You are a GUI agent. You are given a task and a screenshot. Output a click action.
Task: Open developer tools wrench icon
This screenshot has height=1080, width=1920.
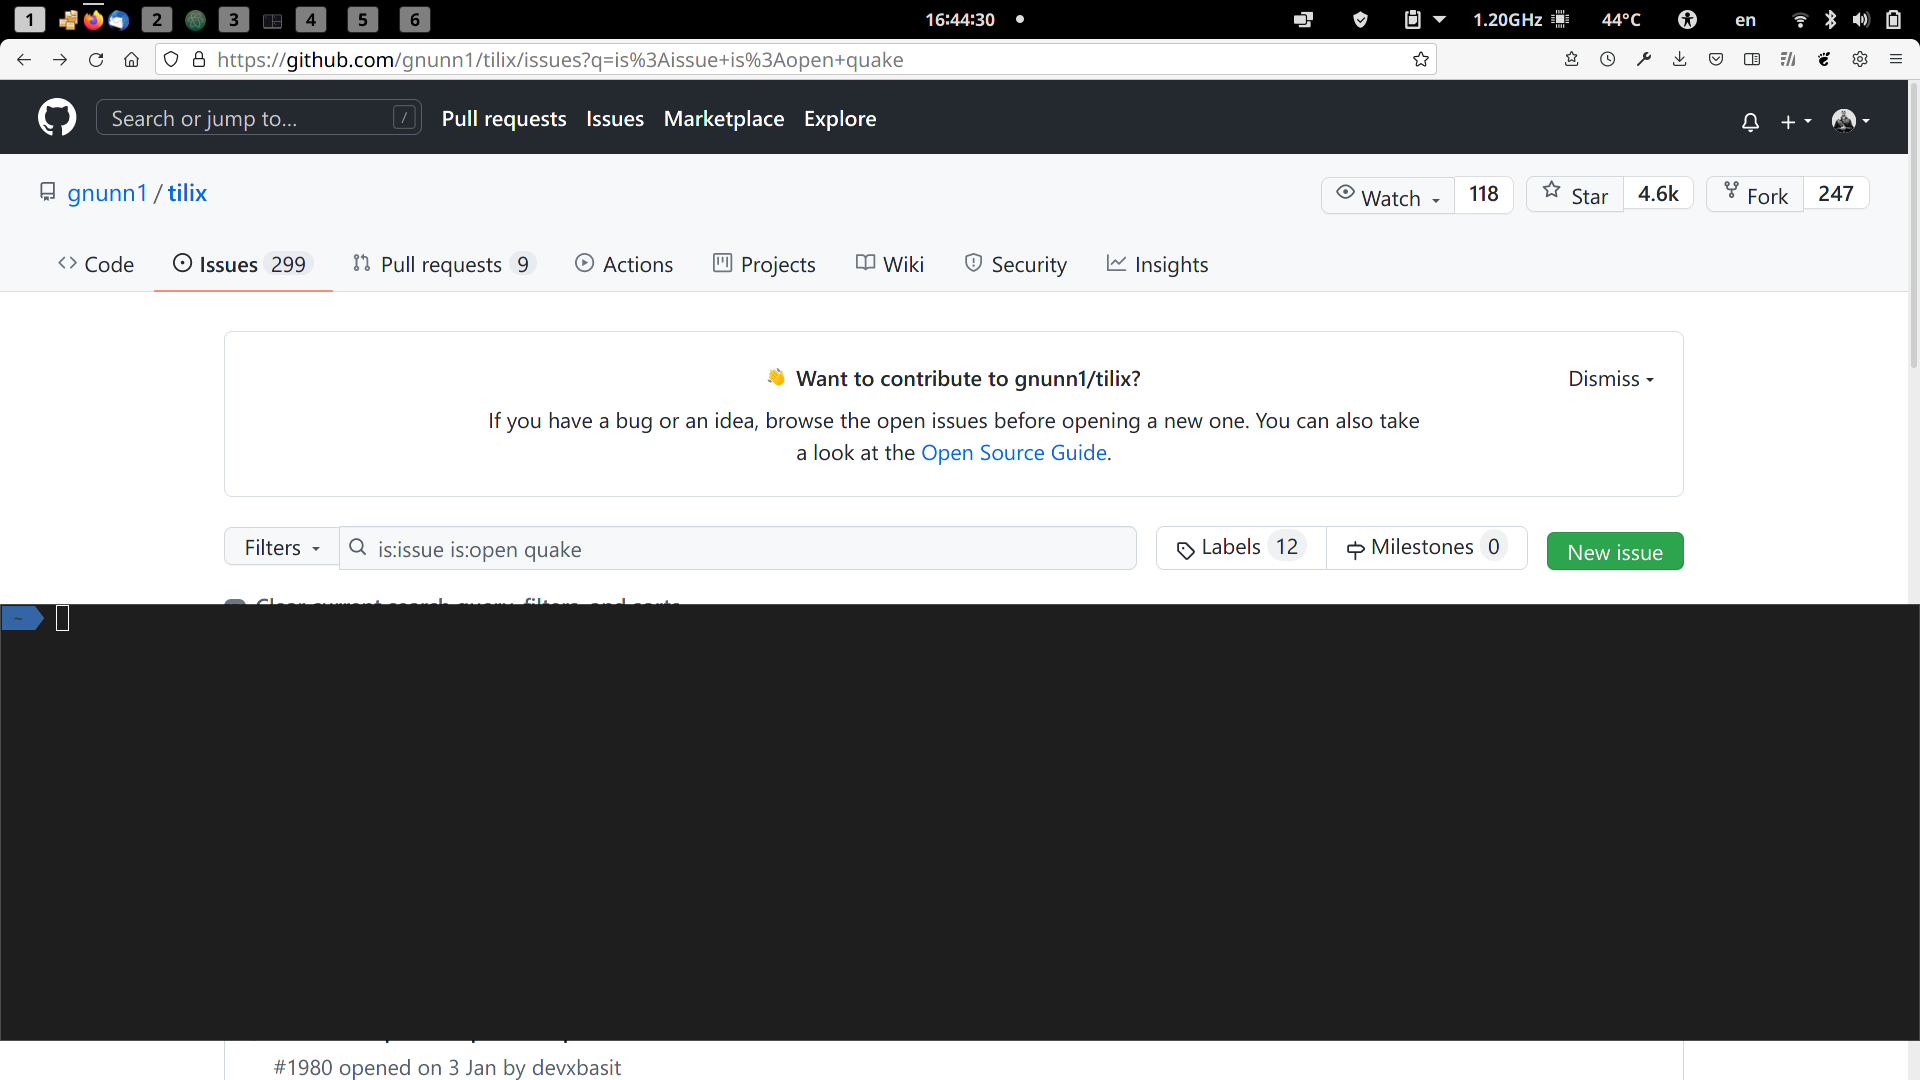click(x=1644, y=60)
